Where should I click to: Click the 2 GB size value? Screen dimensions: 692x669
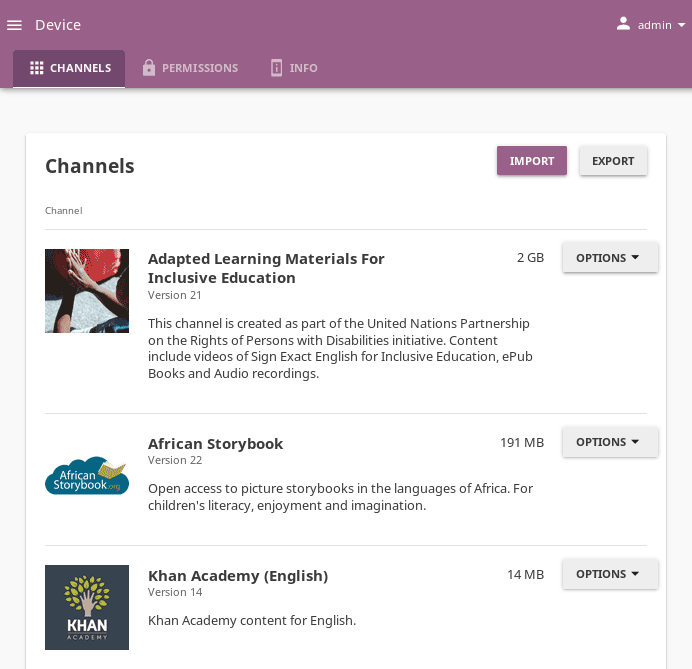click(x=530, y=258)
